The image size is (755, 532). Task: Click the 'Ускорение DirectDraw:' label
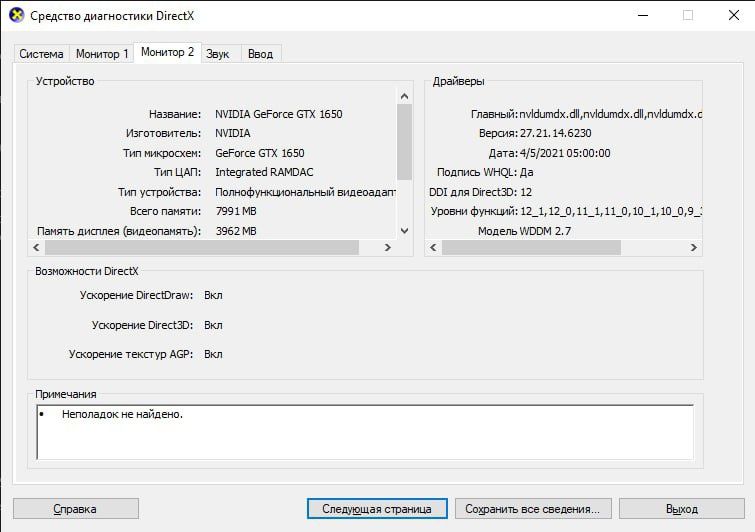pyautogui.click(x=136, y=295)
